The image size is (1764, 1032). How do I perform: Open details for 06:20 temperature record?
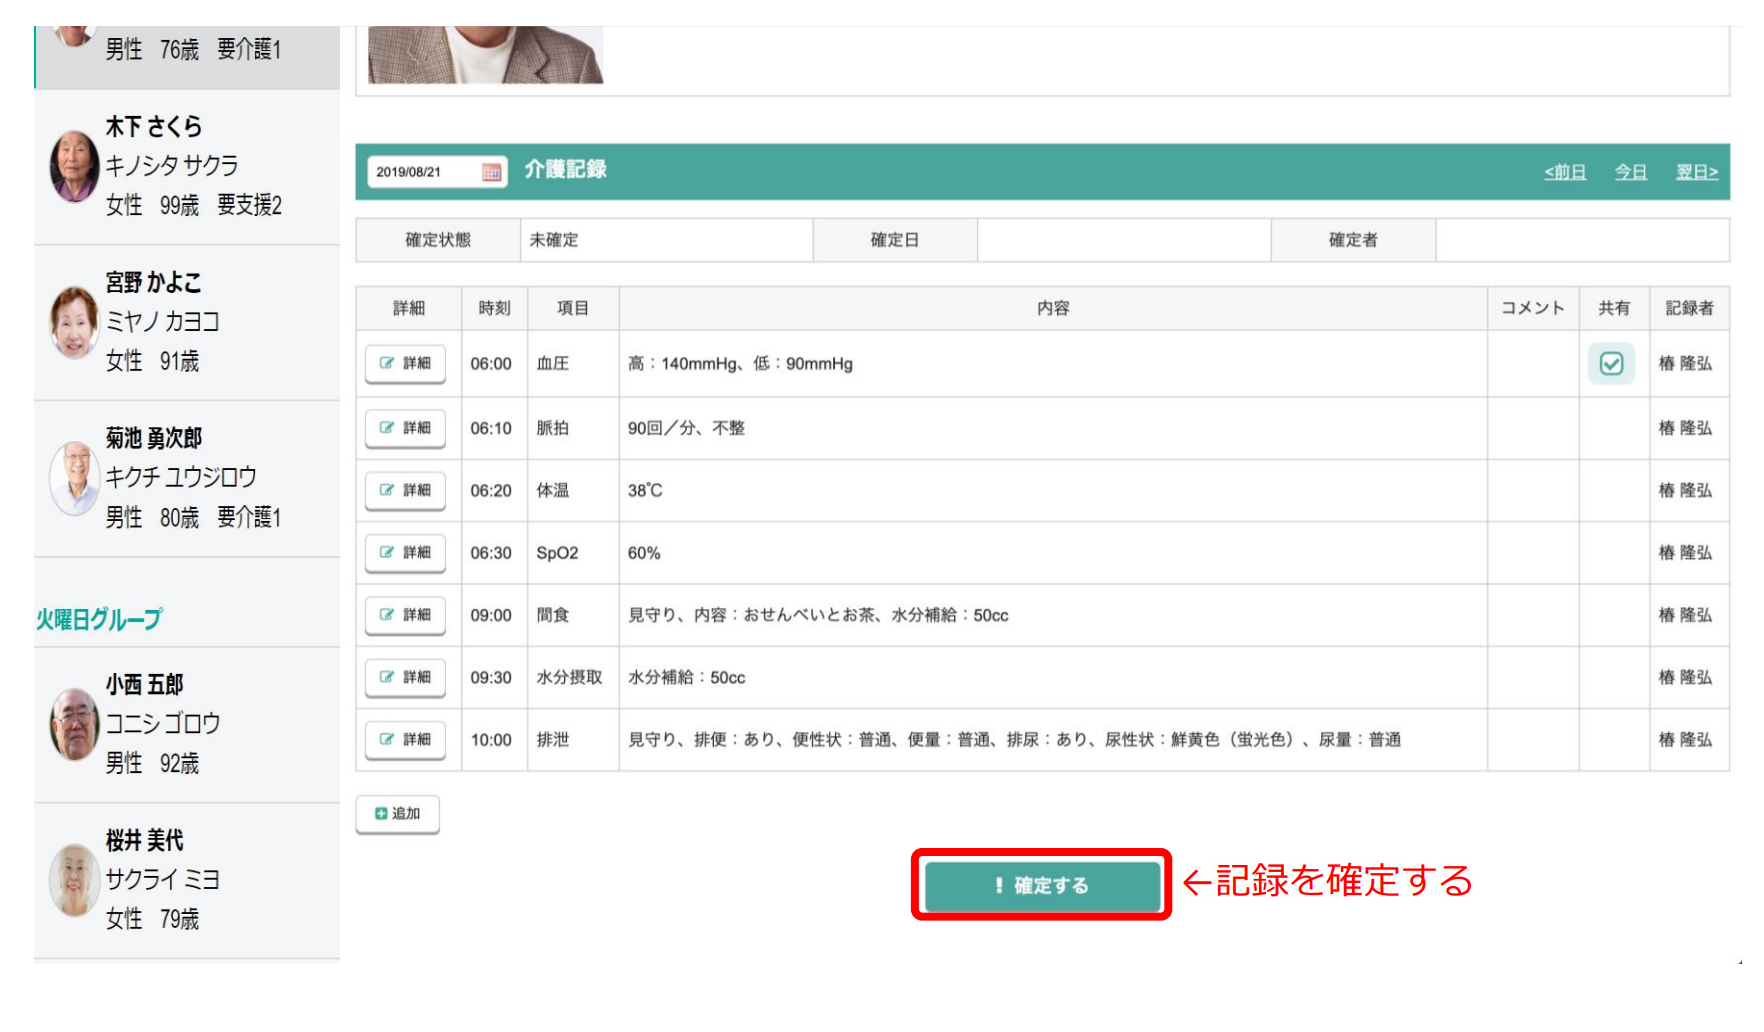click(x=405, y=491)
